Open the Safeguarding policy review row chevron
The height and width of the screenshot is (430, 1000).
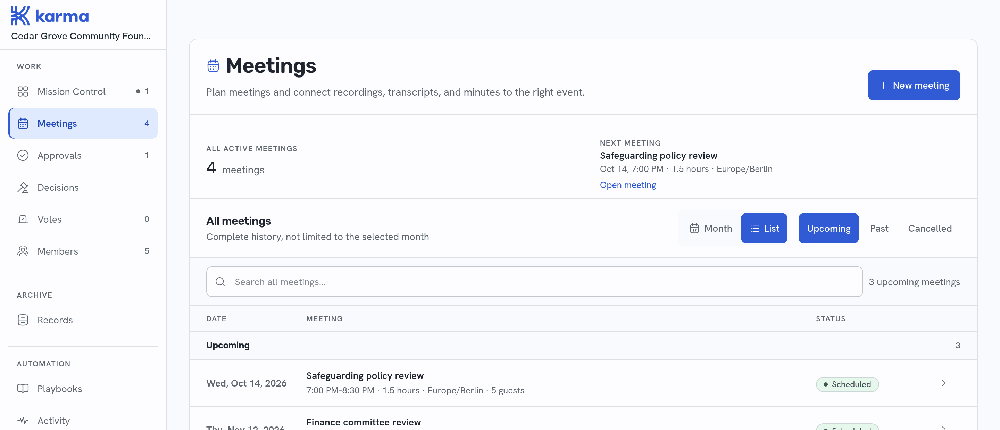(943, 383)
